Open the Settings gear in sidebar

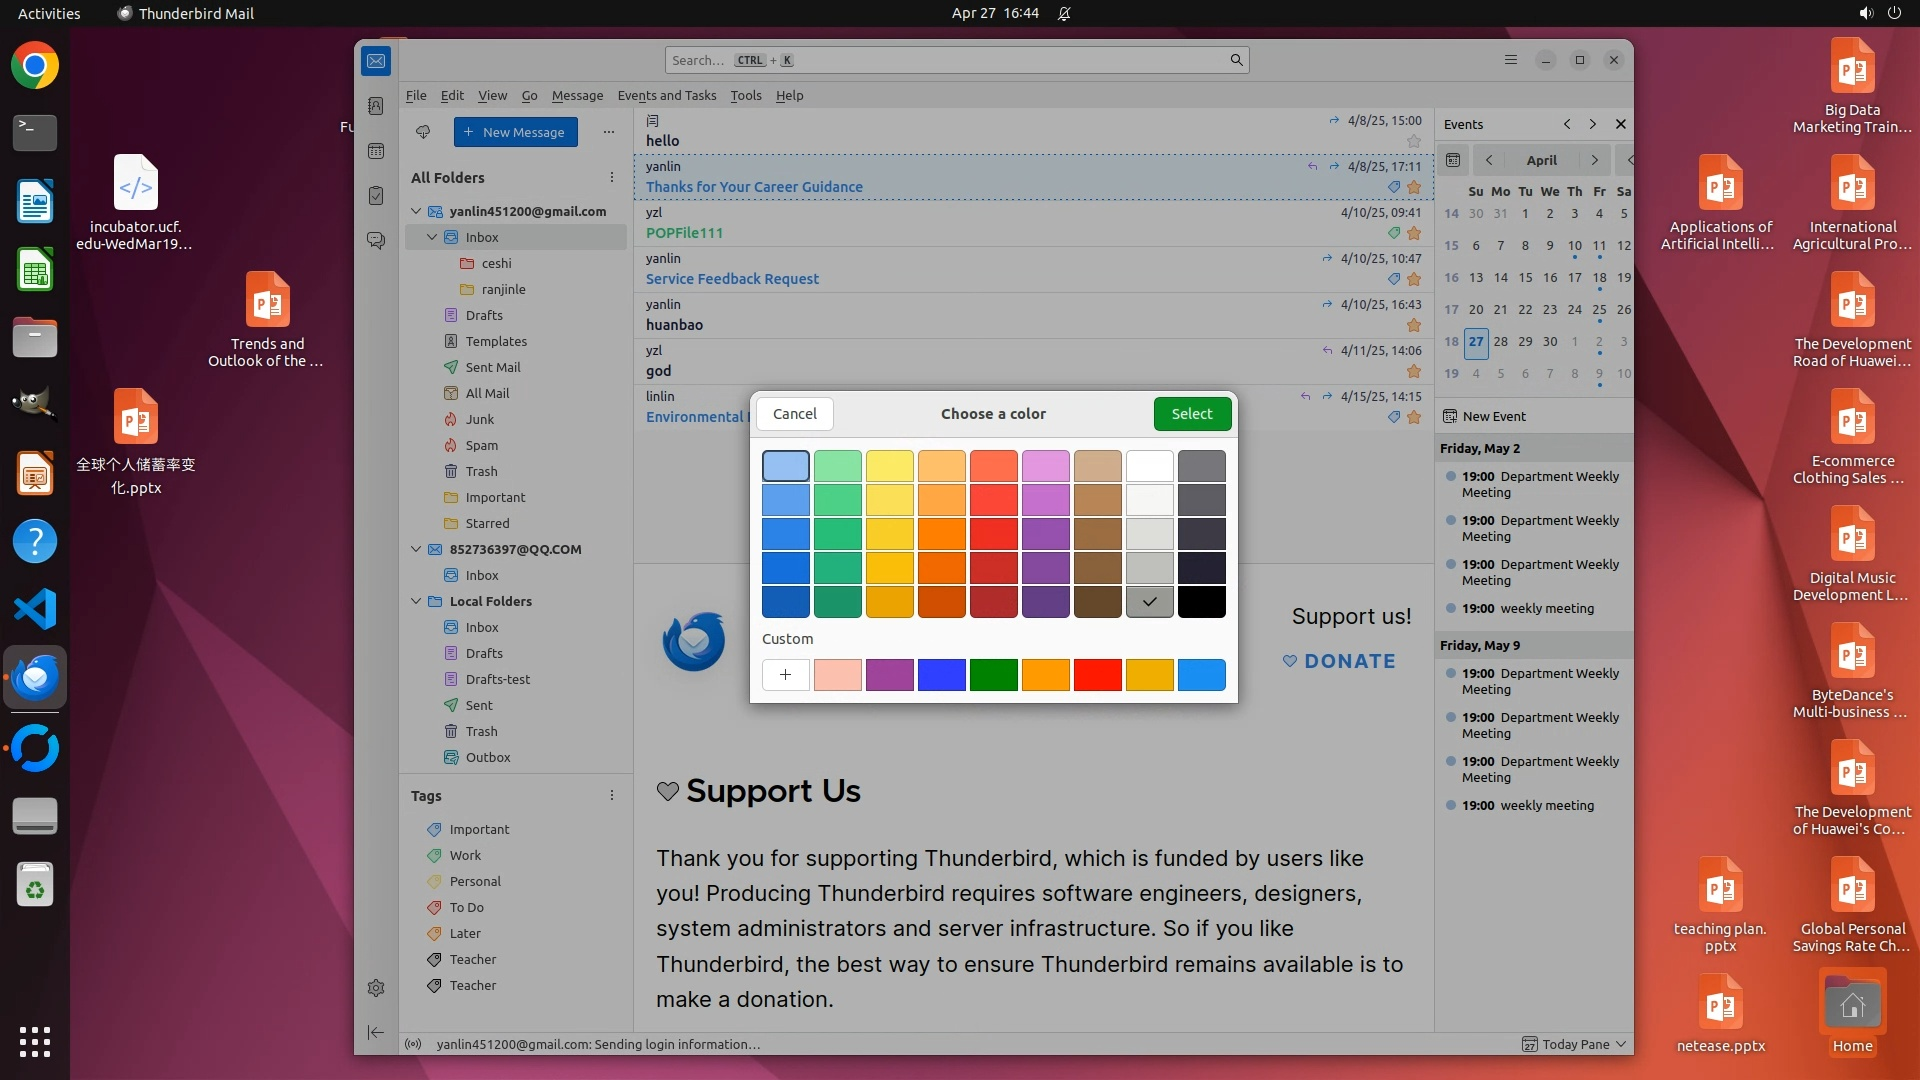[x=376, y=988]
